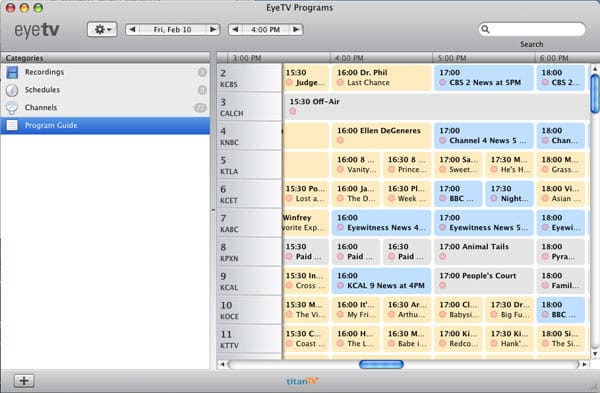Select channel 7 KABC row header
Screen dimensions: 600x393
(249, 223)
